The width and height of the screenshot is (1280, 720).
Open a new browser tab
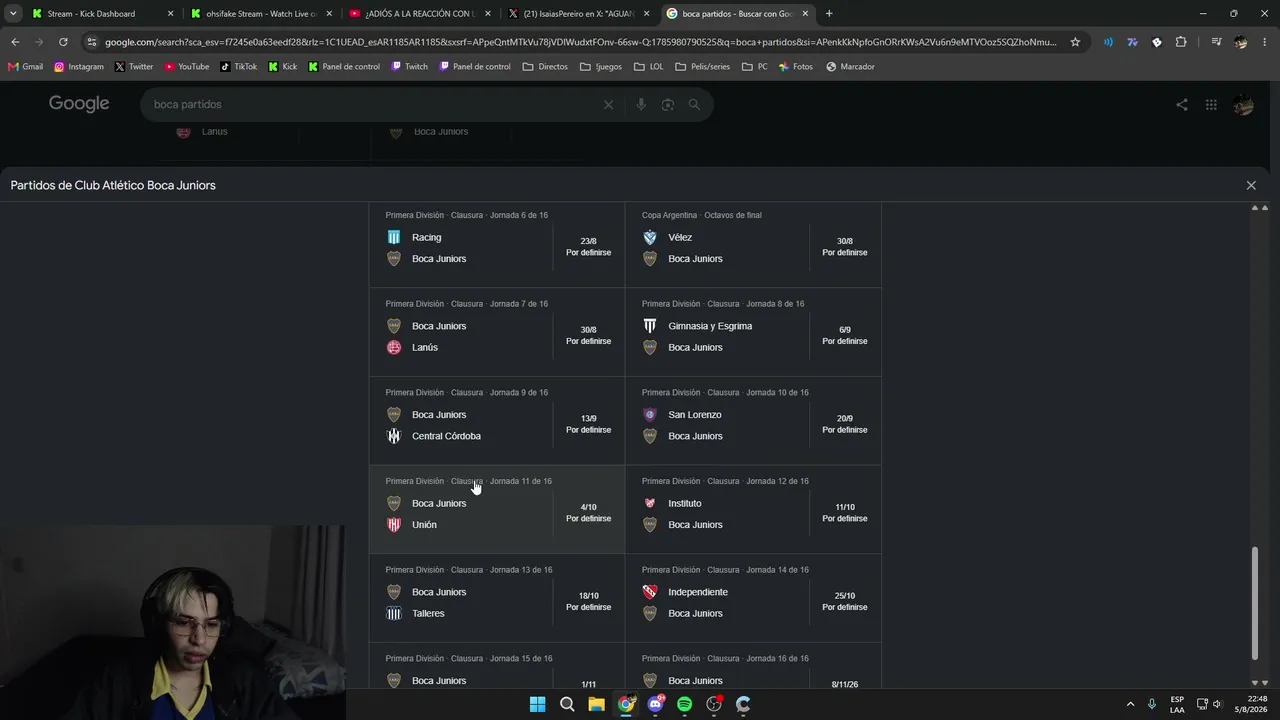(829, 14)
